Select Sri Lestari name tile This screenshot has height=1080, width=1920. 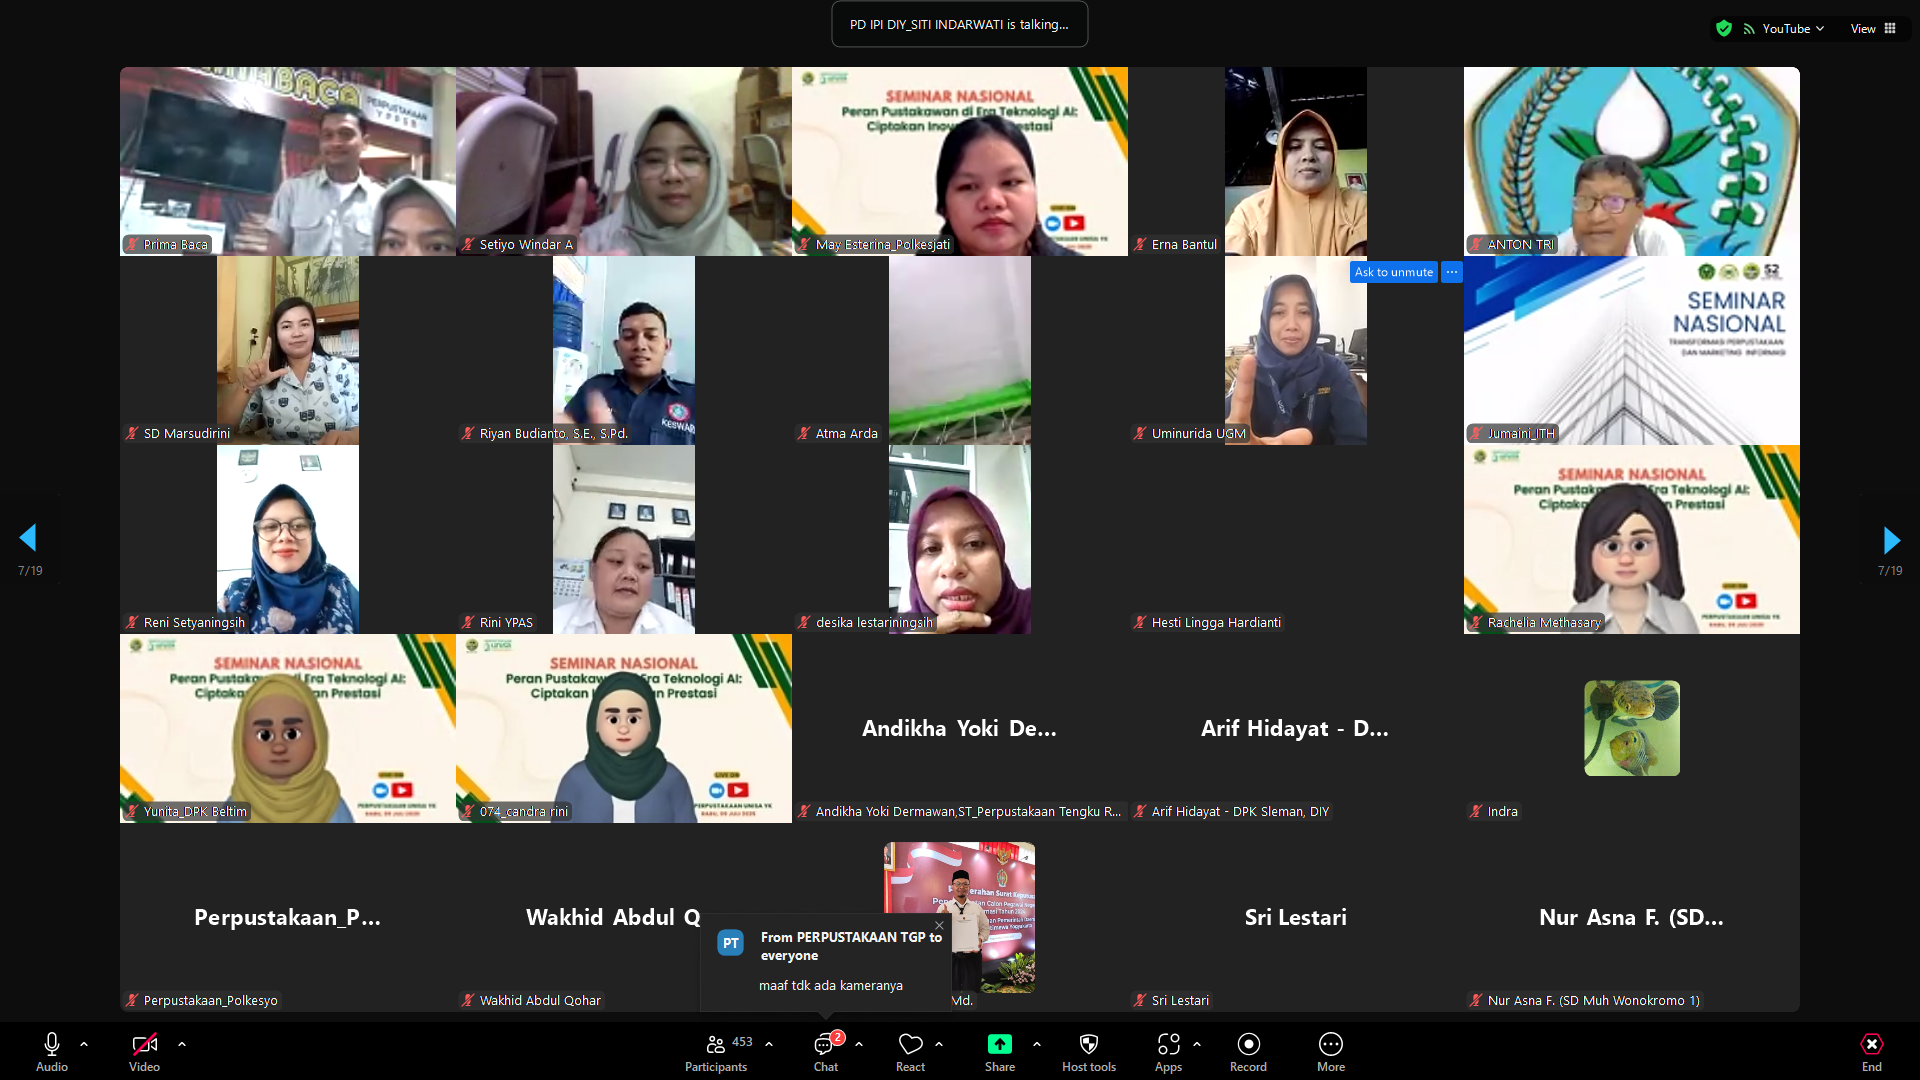tap(1296, 917)
